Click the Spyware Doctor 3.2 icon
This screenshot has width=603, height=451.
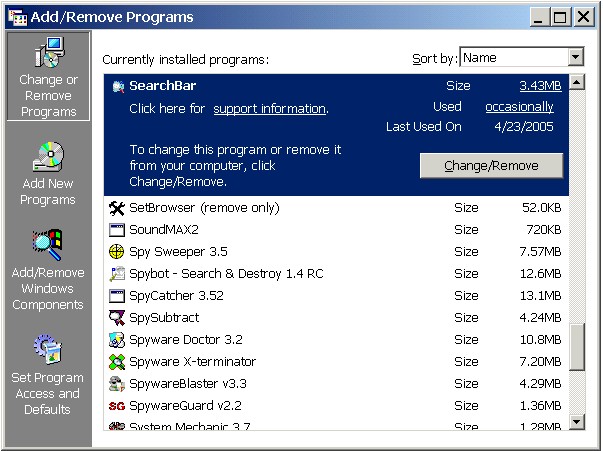[x=117, y=340]
